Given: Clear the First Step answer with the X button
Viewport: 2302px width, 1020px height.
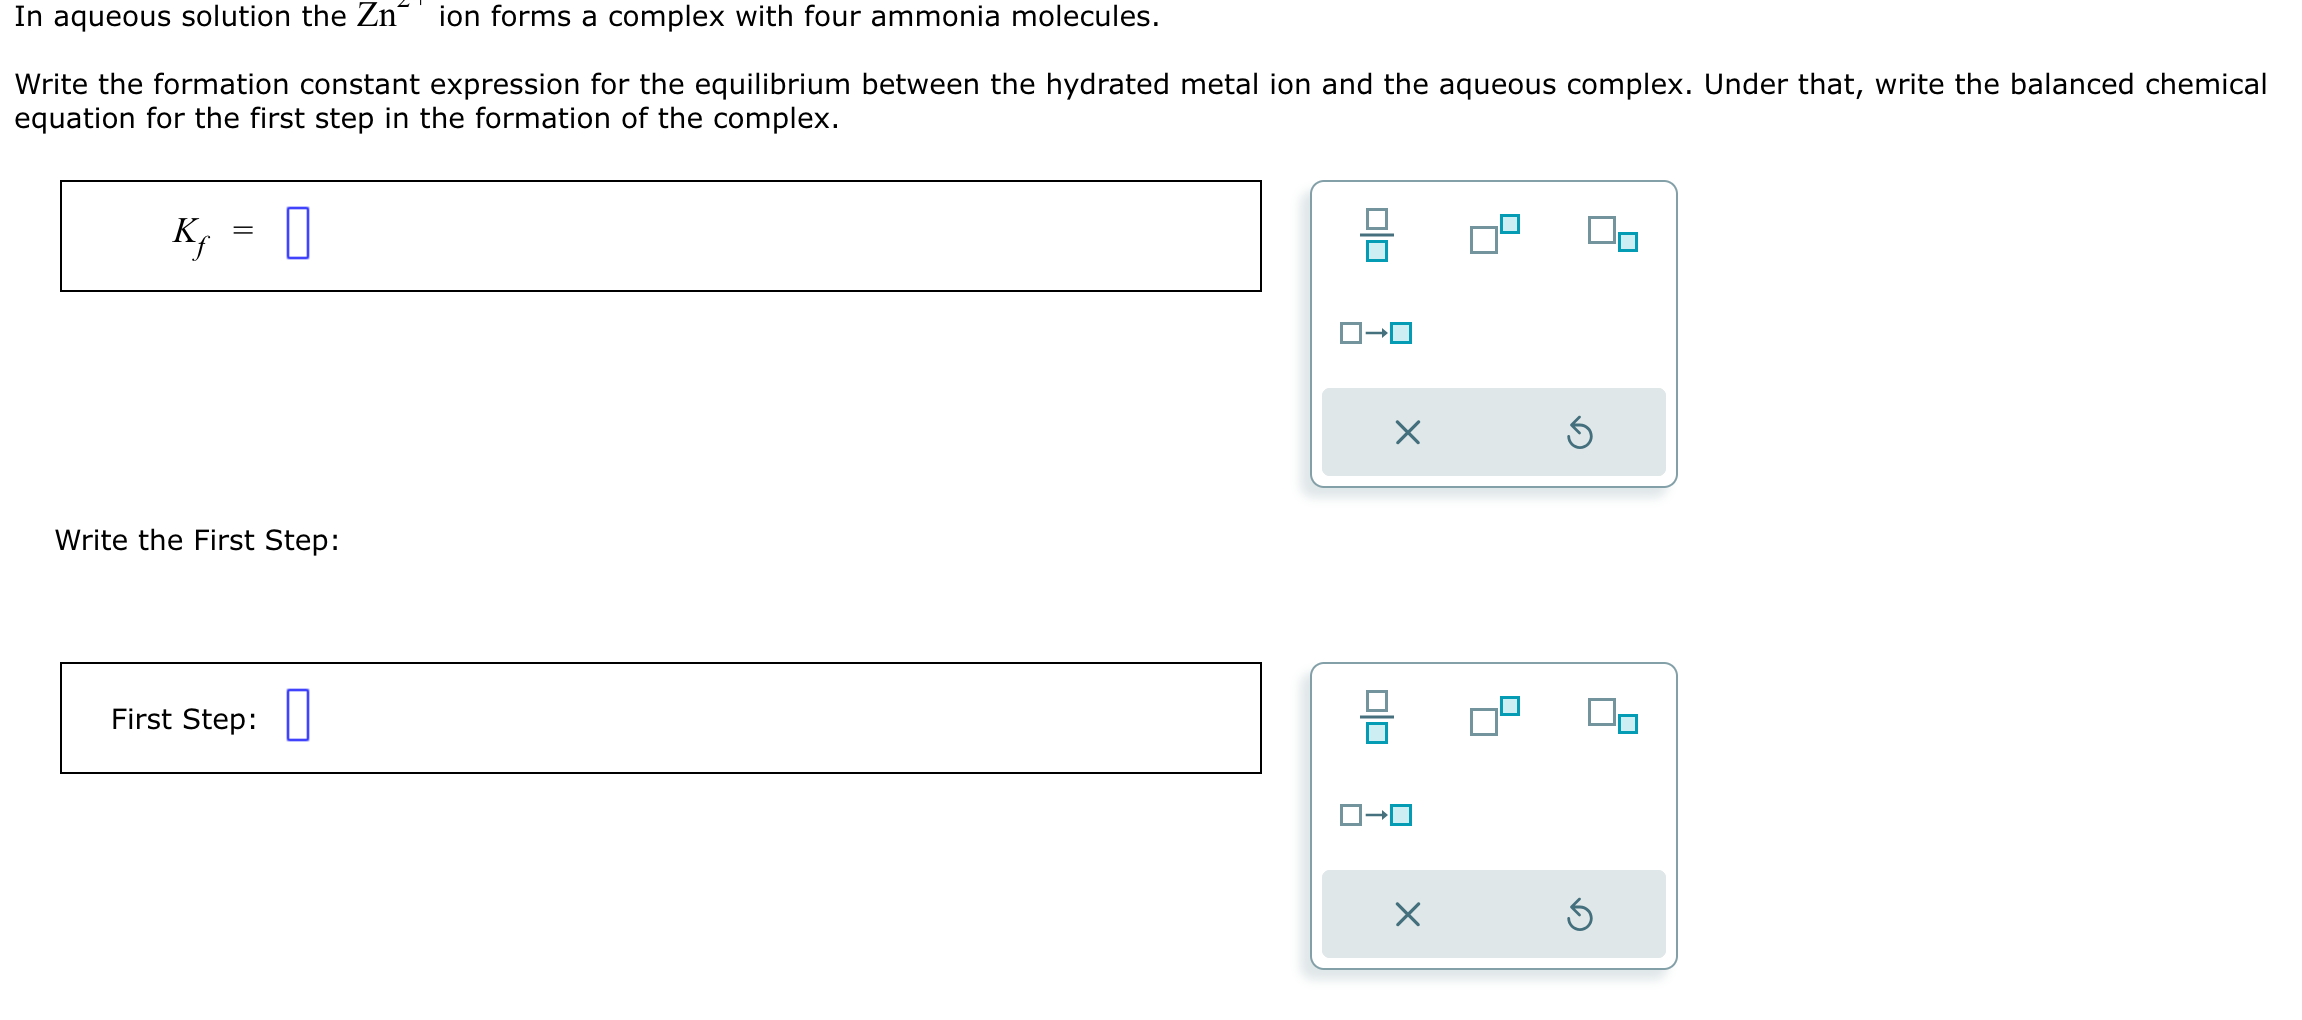Looking at the screenshot, I should click(x=1406, y=914).
